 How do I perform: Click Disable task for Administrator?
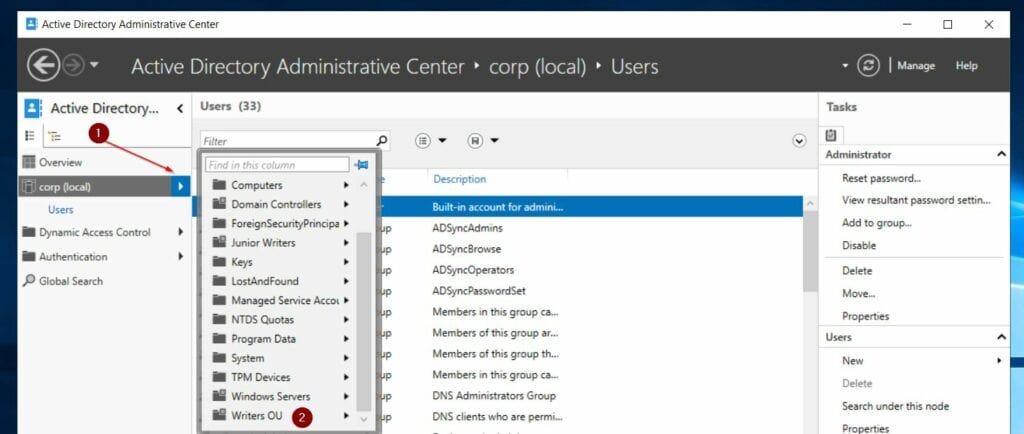859,245
